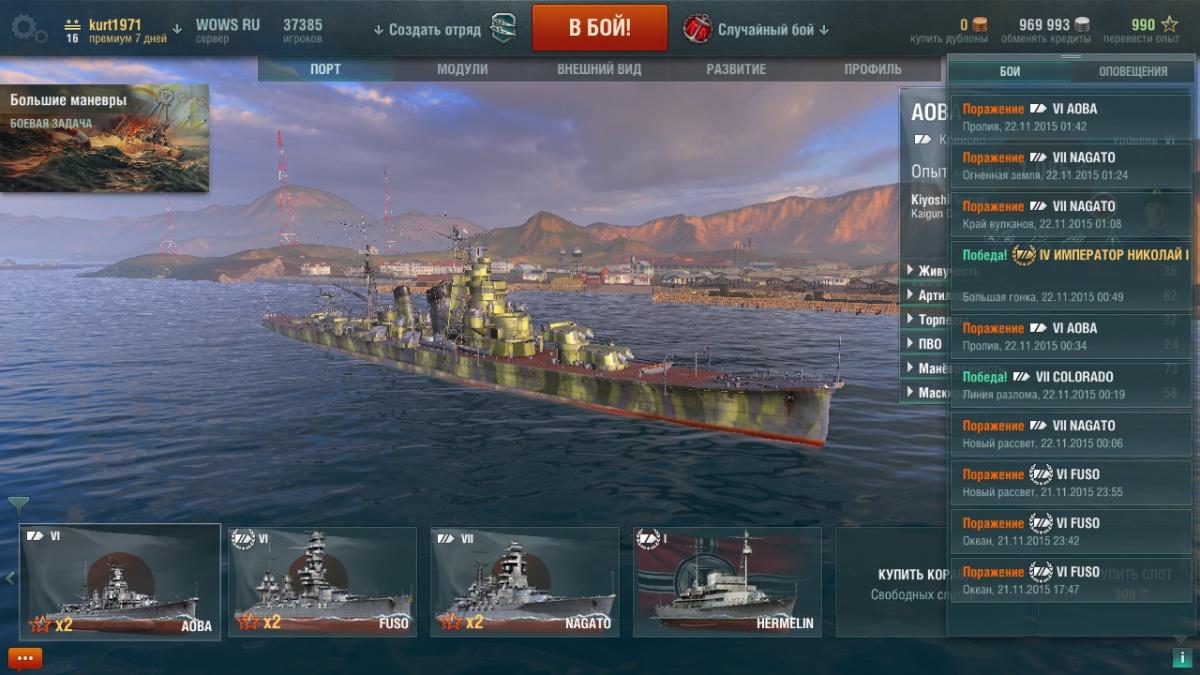
Task: Open the orange chat button
Action: [25, 659]
